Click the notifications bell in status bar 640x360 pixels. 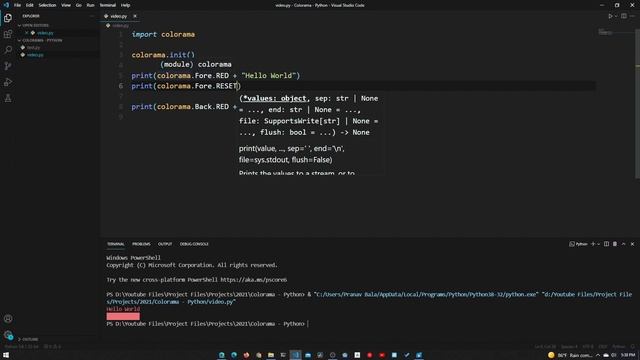(x=633, y=347)
